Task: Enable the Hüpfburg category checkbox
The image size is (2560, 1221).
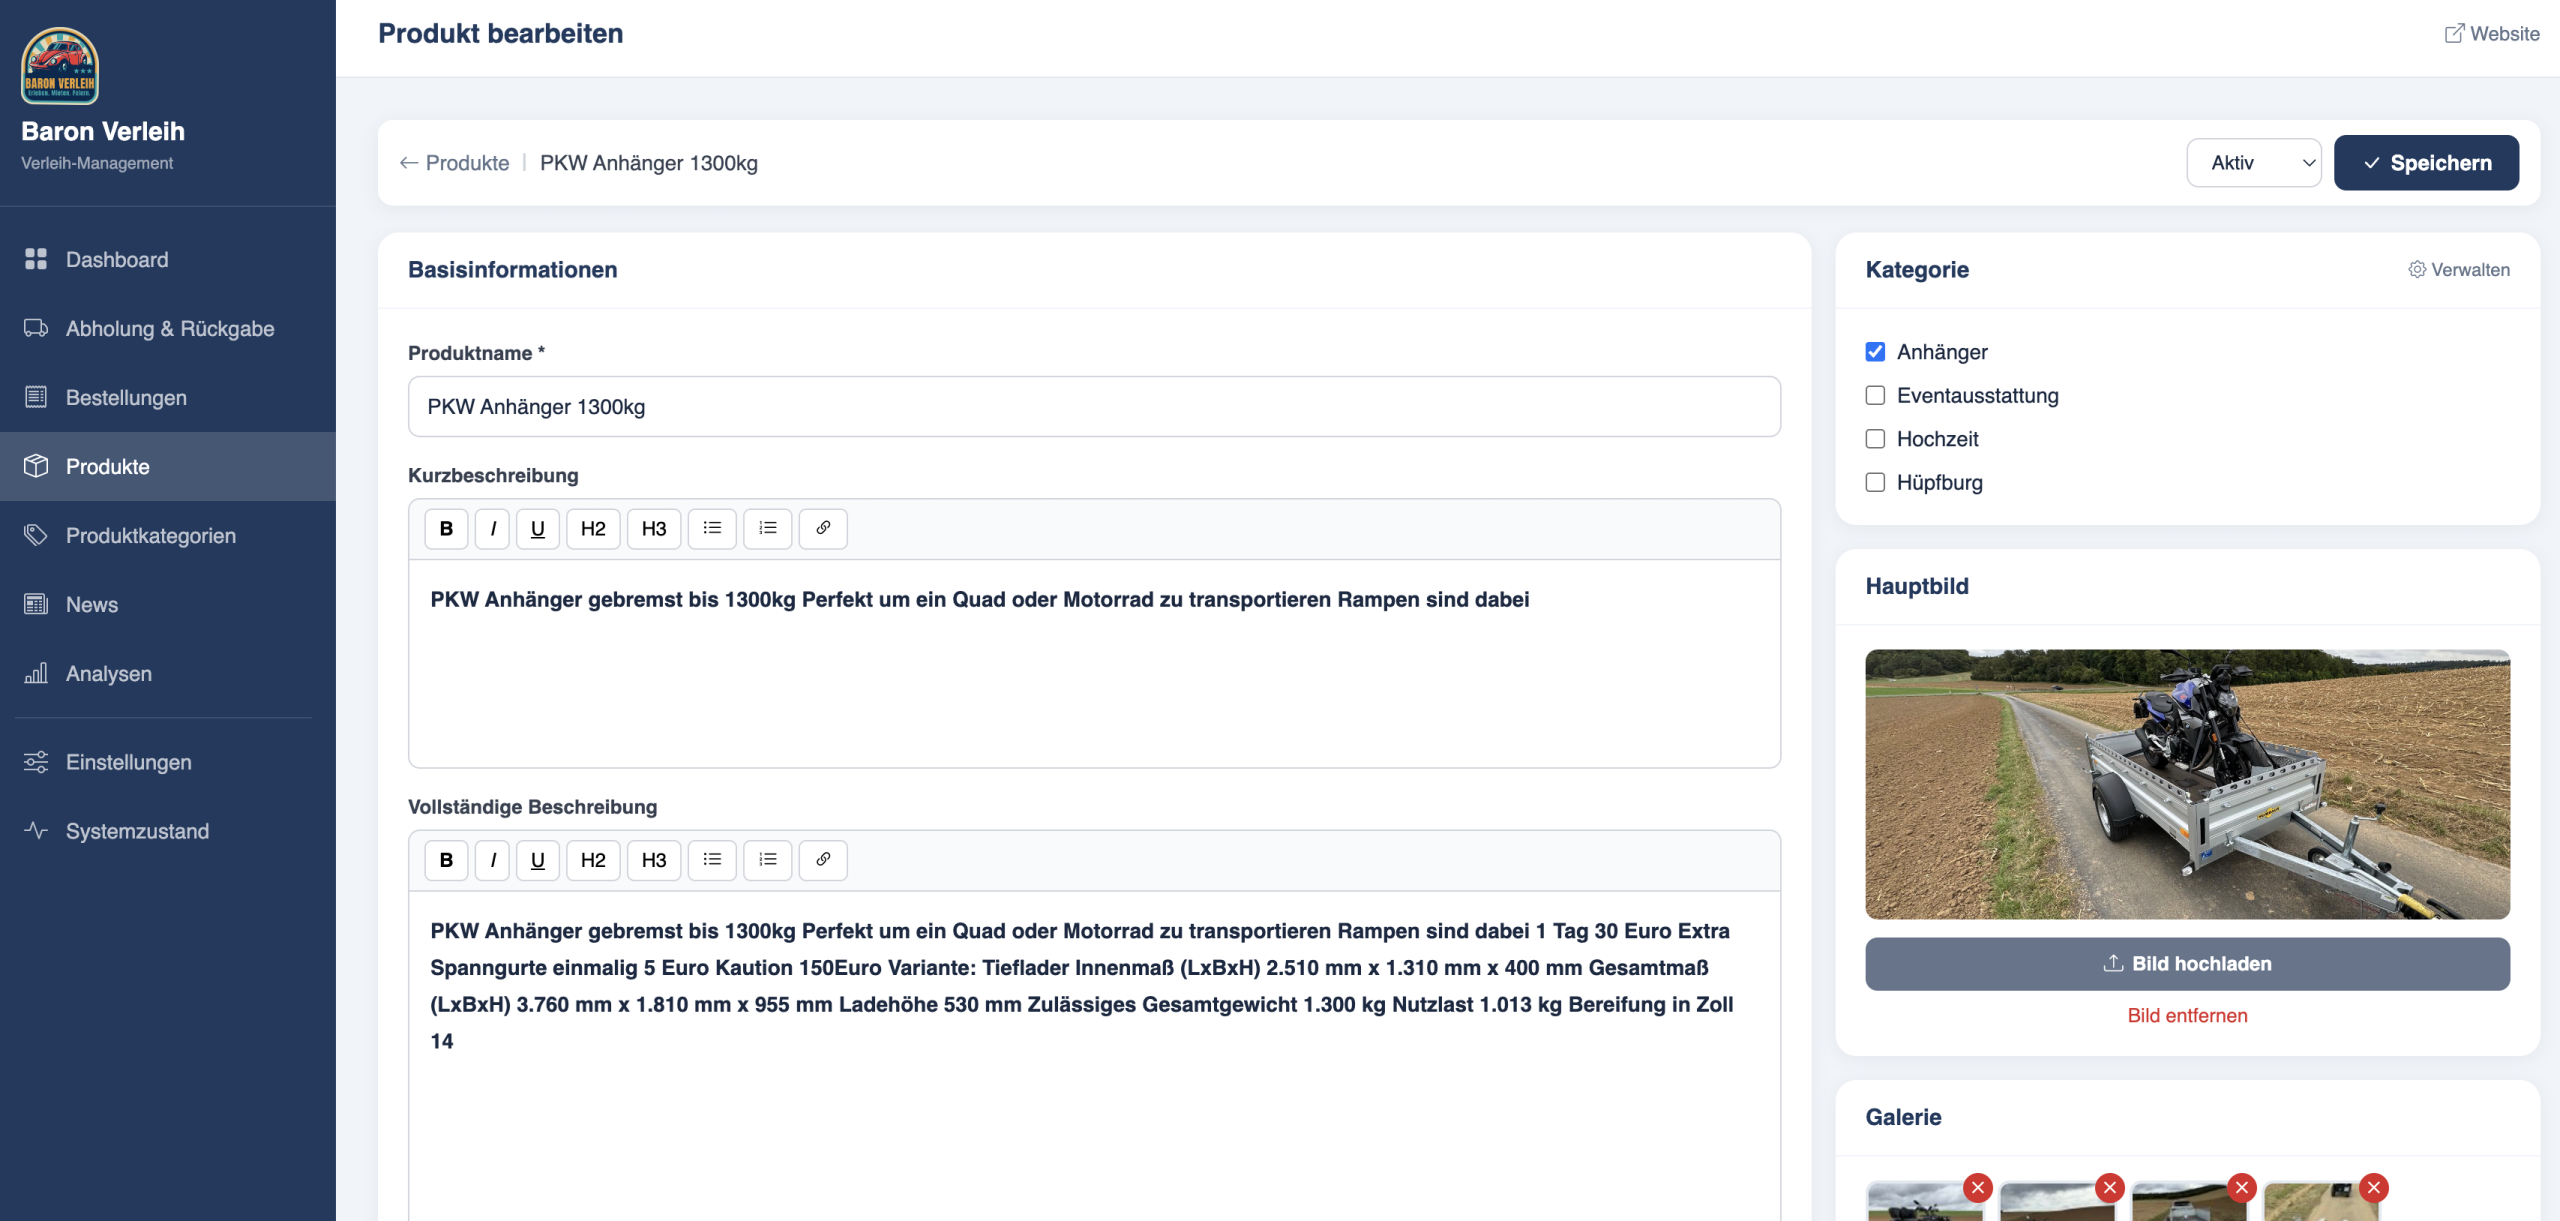Action: click(1875, 482)
